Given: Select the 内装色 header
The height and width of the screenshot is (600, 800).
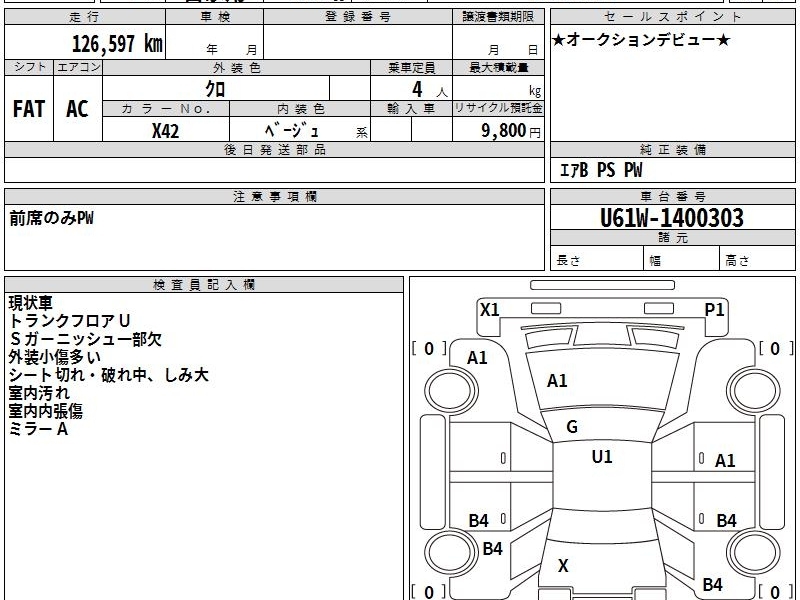Looking at the screenshot, I should coord(300,109).
